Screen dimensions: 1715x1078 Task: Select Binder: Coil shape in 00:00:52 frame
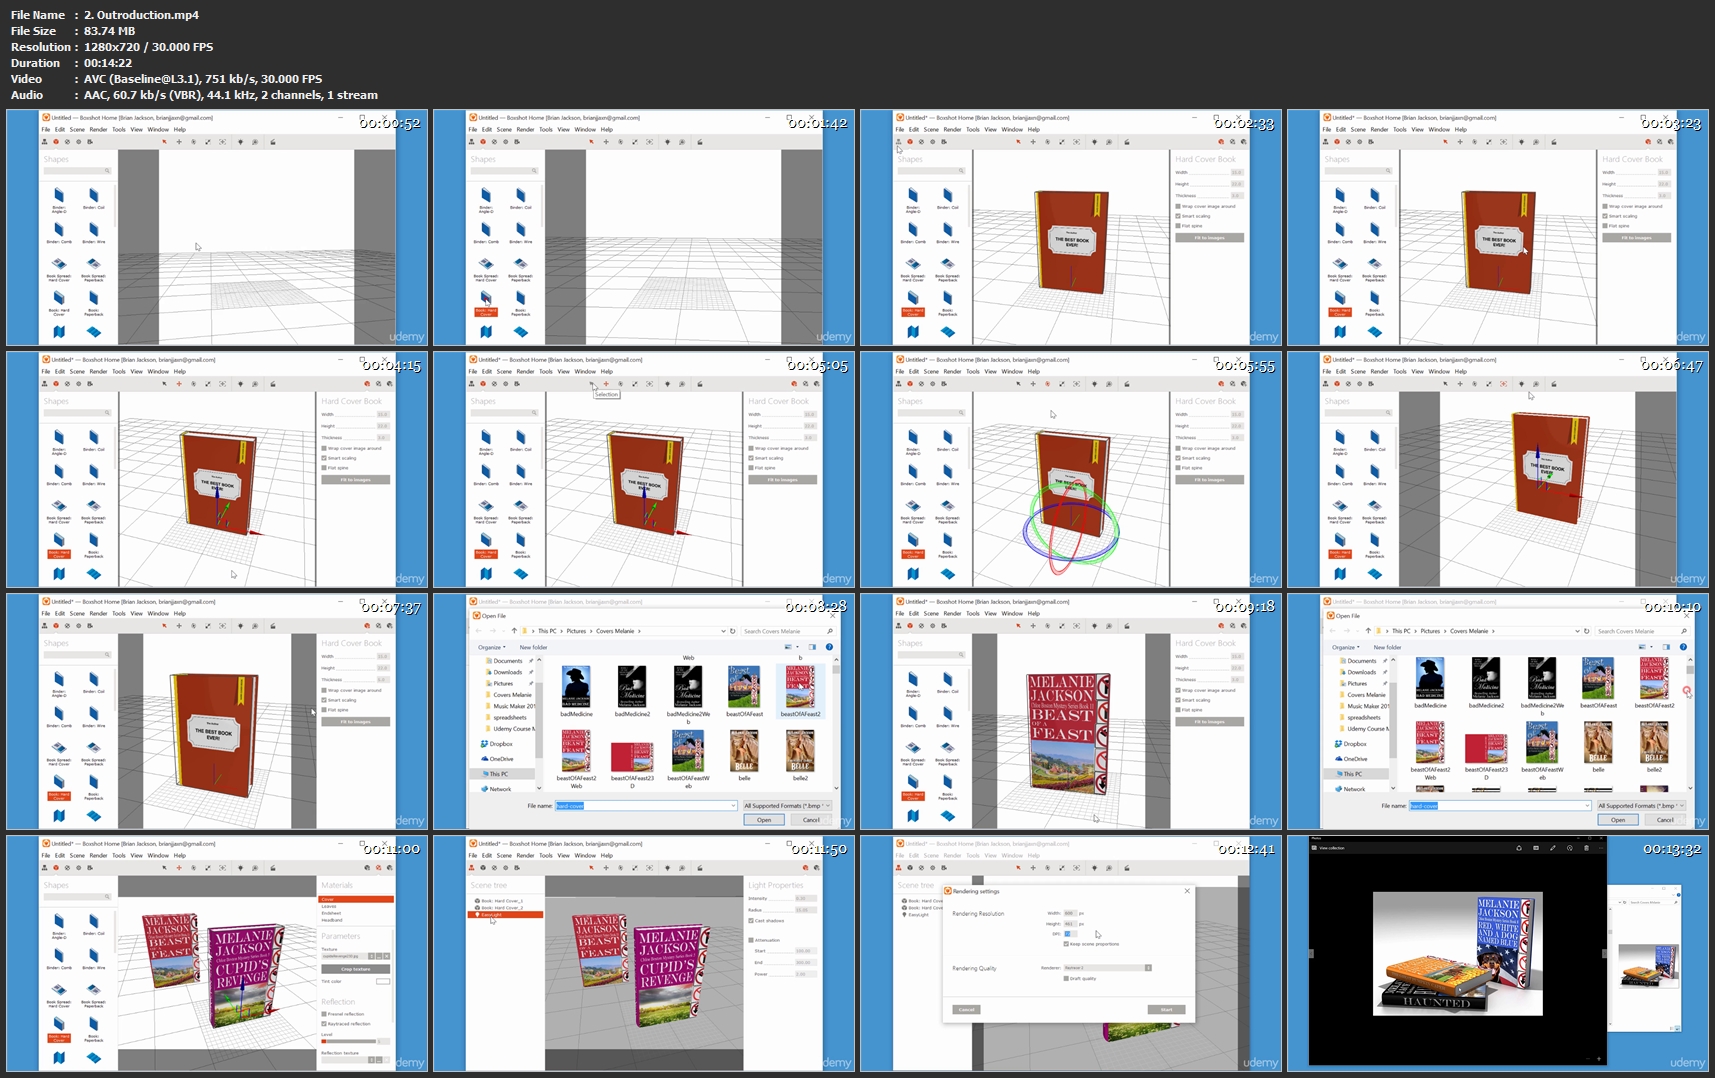(x=94, y=199)
